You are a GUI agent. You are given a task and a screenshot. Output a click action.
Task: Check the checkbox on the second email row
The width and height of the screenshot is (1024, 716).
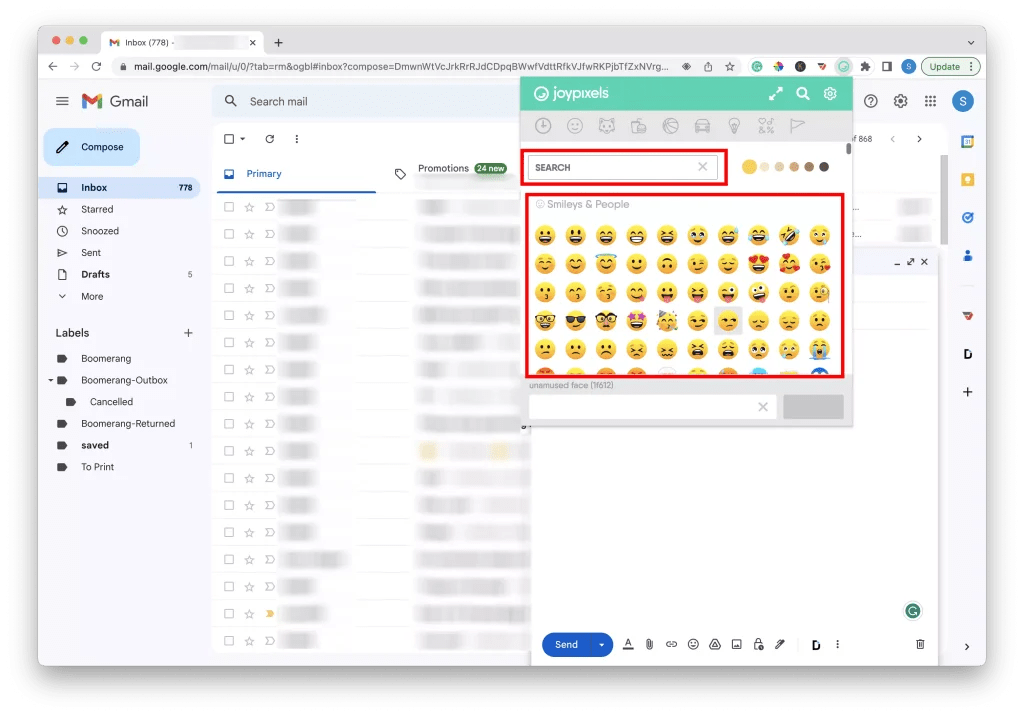(x=227, y=234)
